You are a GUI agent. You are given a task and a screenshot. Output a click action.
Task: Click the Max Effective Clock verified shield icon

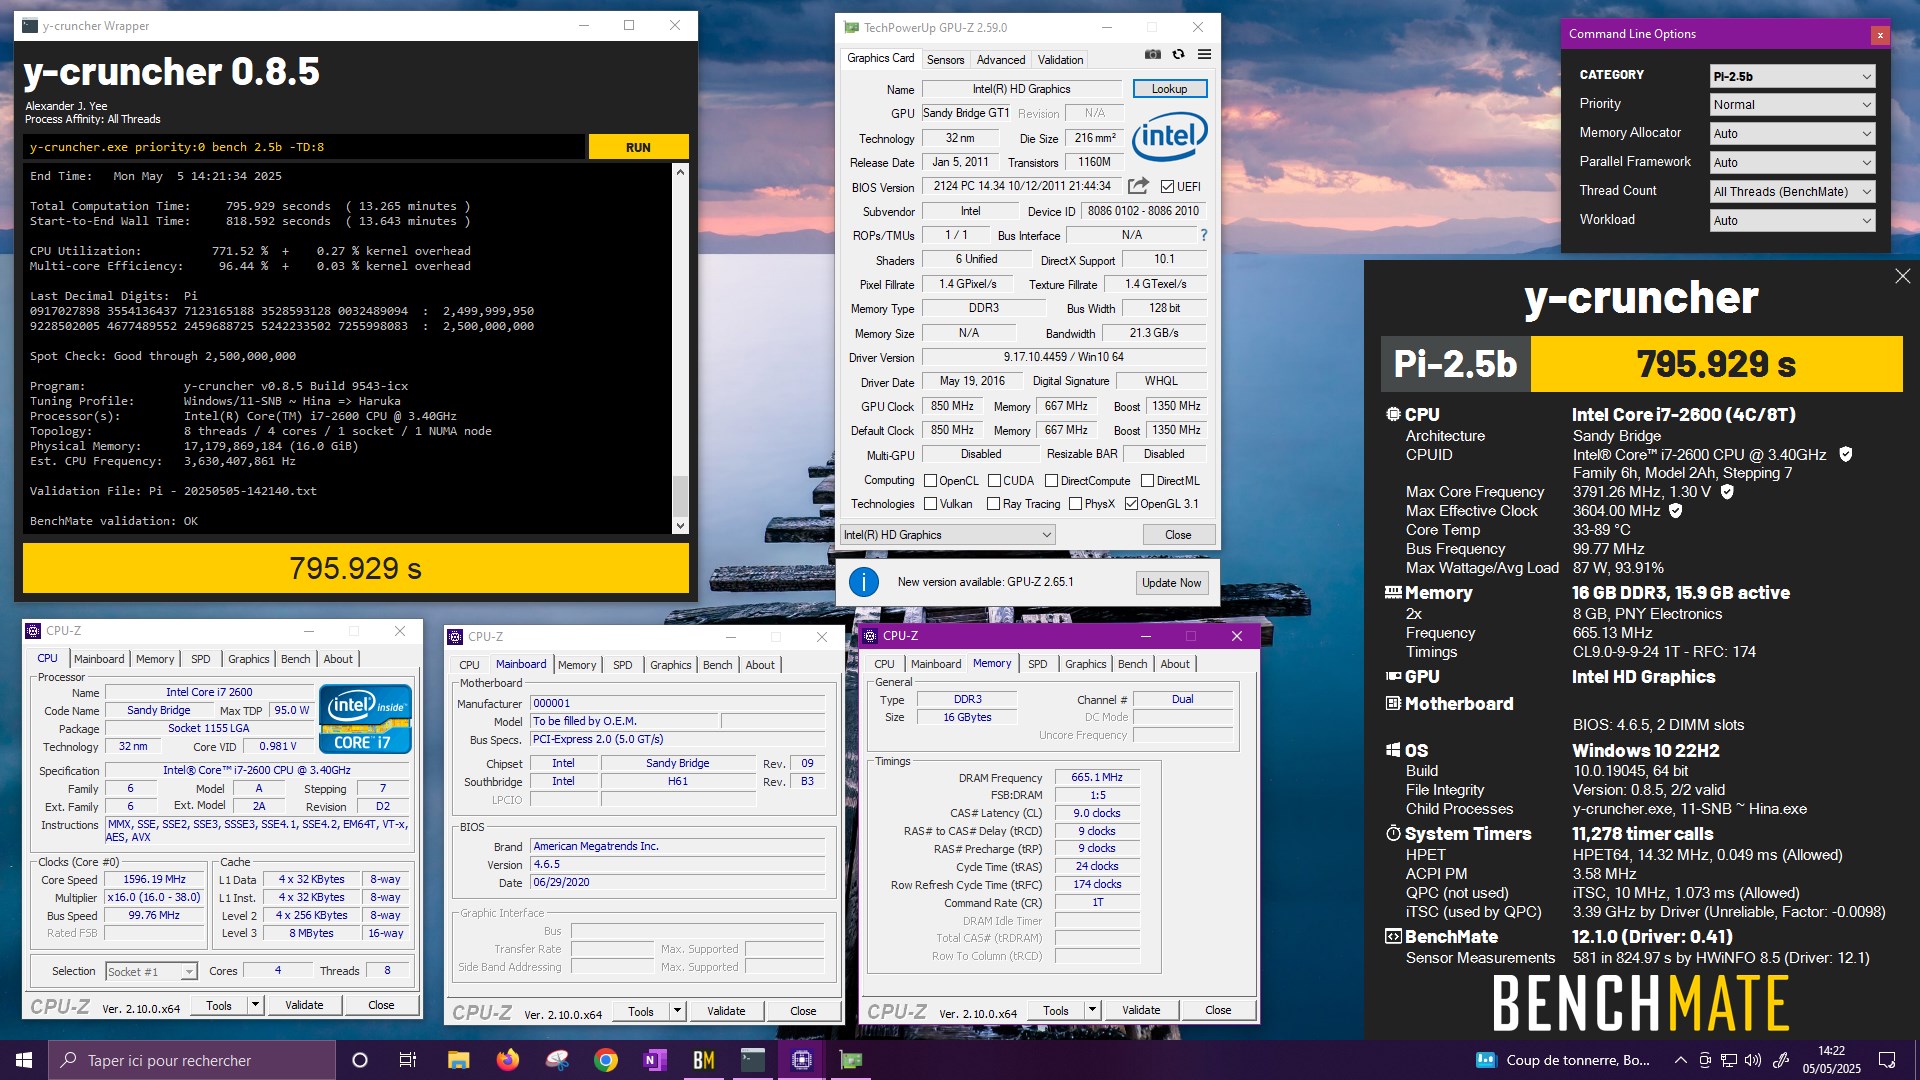(x=1676, y=510)
